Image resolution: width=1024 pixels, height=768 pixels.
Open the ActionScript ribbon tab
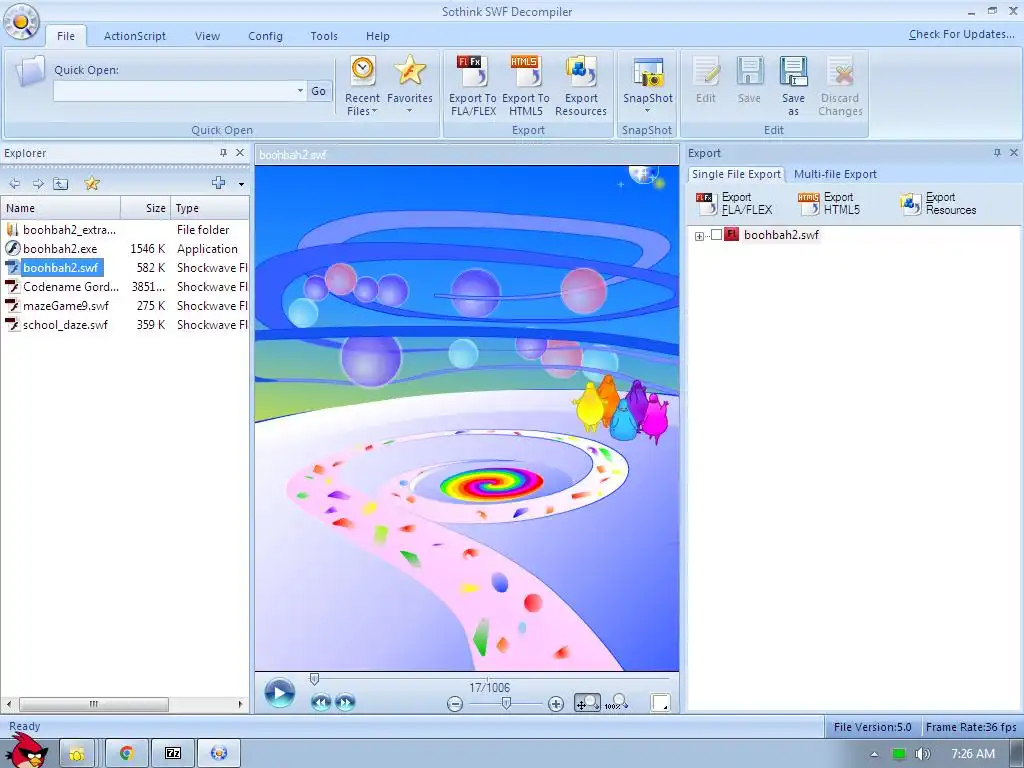click(135, 36)
